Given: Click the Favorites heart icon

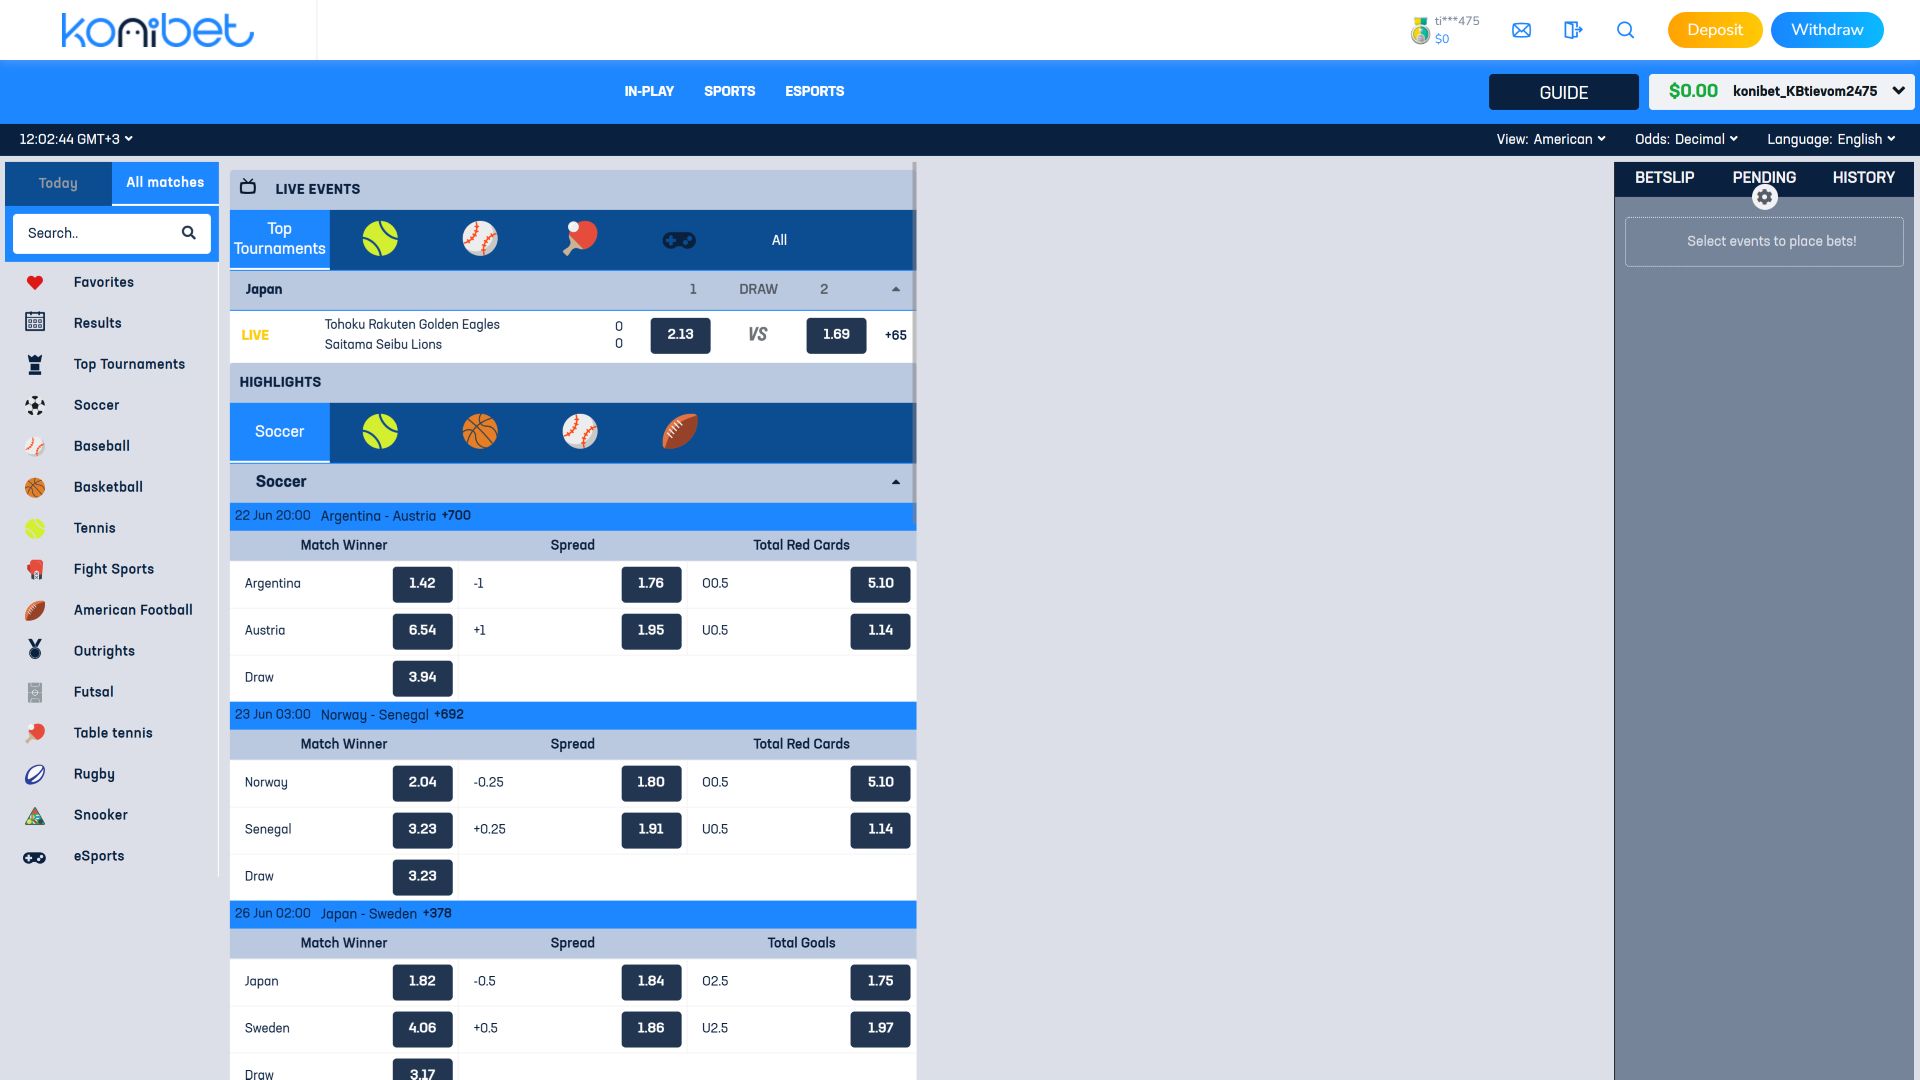Looking at the screenshot, I should point(35,283).
